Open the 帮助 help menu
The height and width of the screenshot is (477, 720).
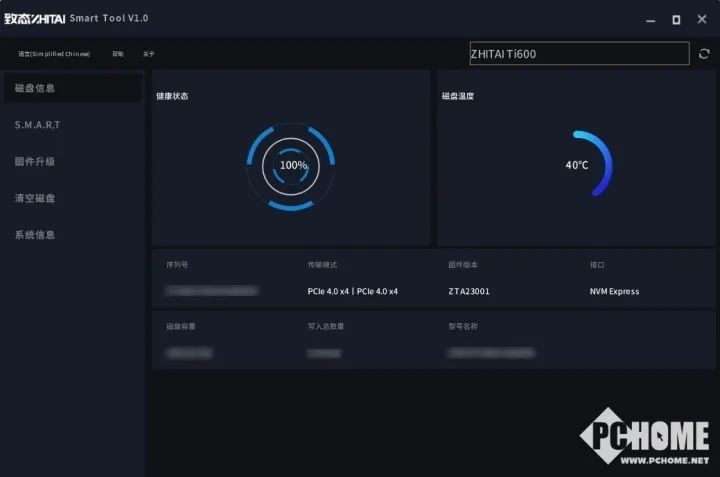pos(118,54)
